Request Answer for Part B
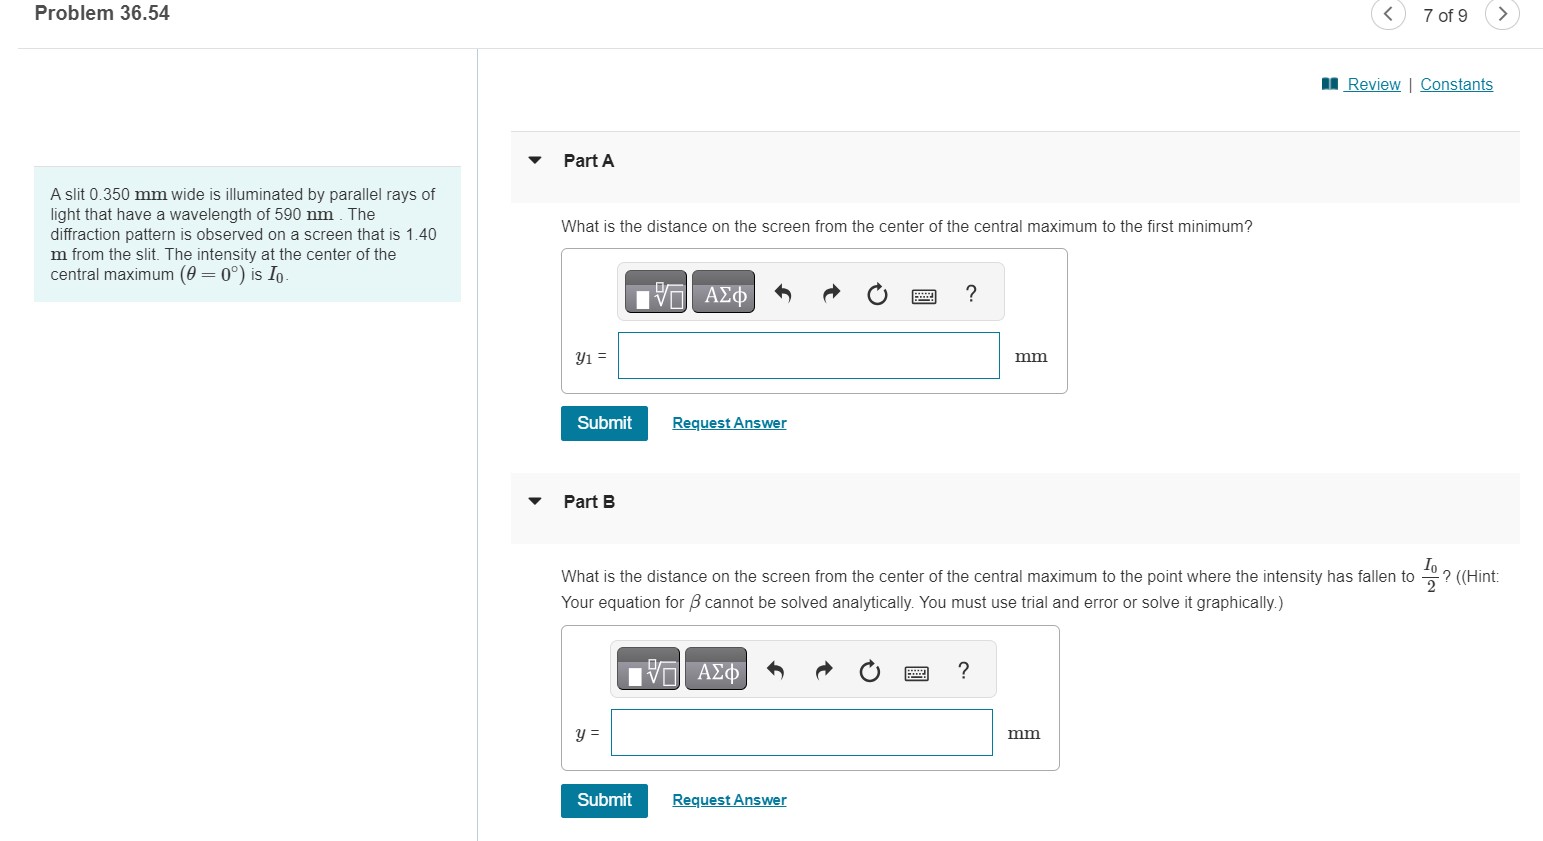This screenshot has width=1543, height=841. click(x=729, y=800)
